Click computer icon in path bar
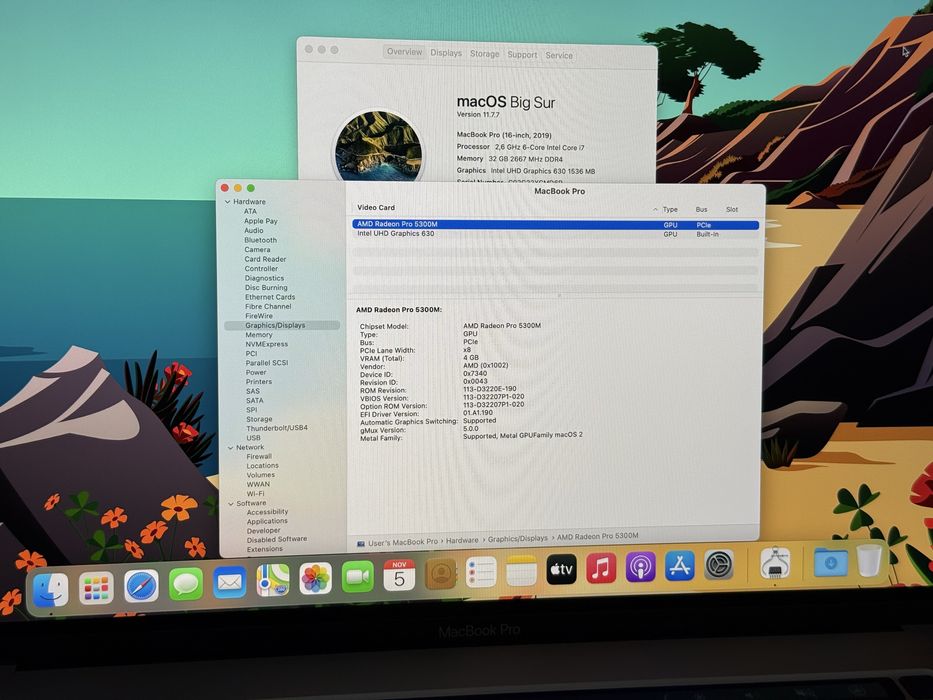 point(361,543)
